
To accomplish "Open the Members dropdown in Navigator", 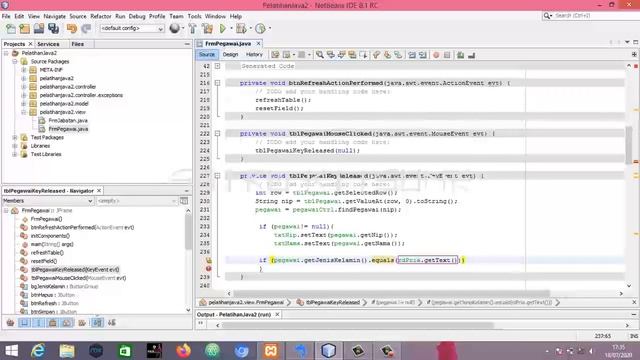I will 48,201.
